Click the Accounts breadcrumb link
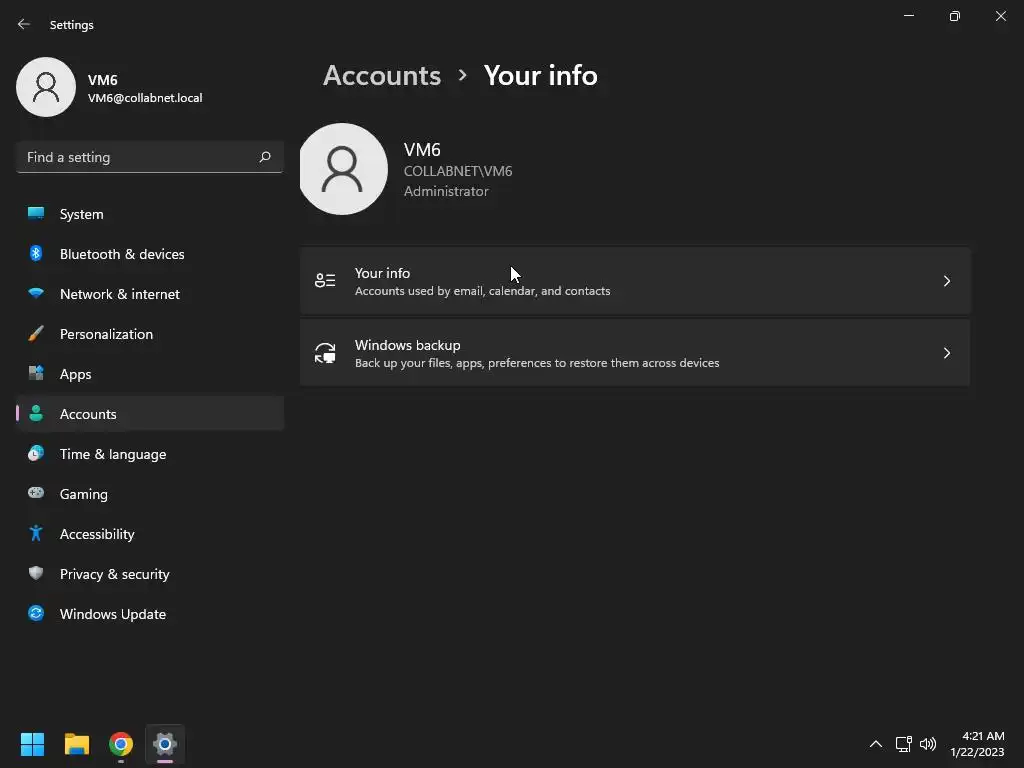Image resolution: width=1024 pixels, height=768 pixels. (382, 76)
